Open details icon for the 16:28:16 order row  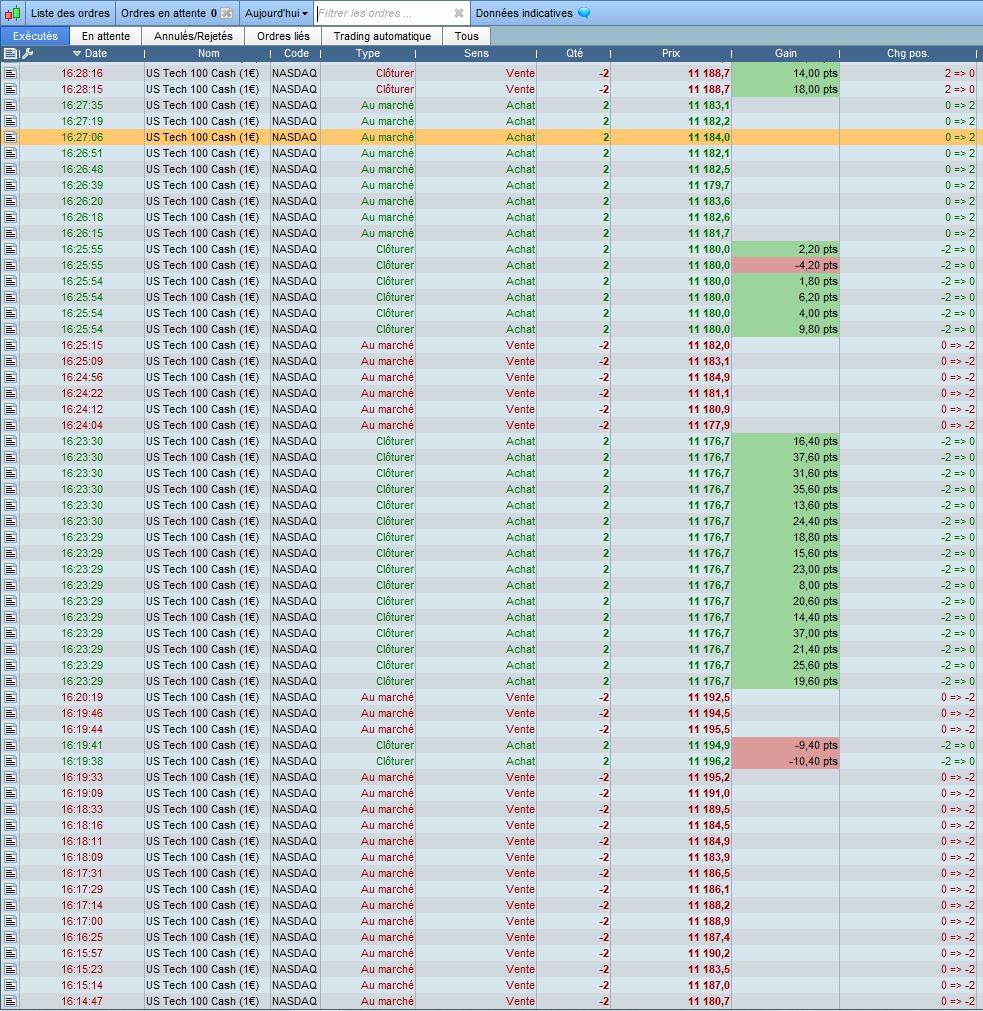[10, 73]
